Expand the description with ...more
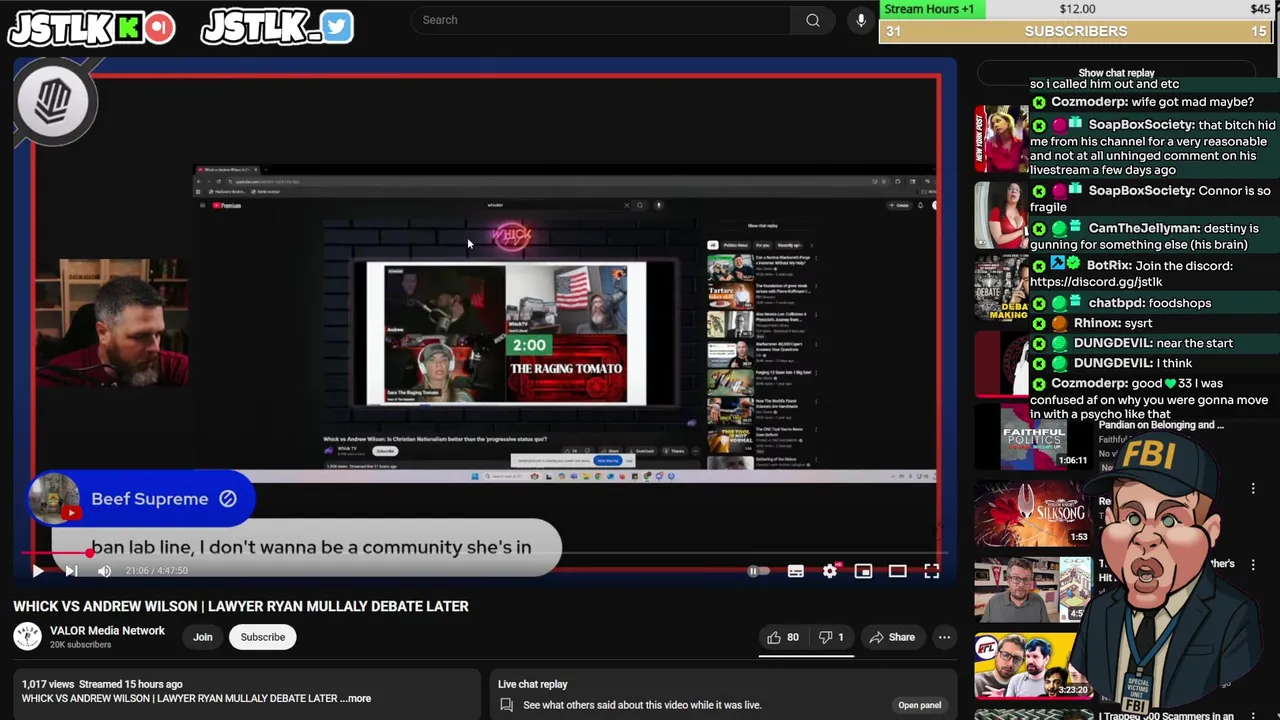The height and width of the screenshot is (720, 1280). [x=358, y=699]
